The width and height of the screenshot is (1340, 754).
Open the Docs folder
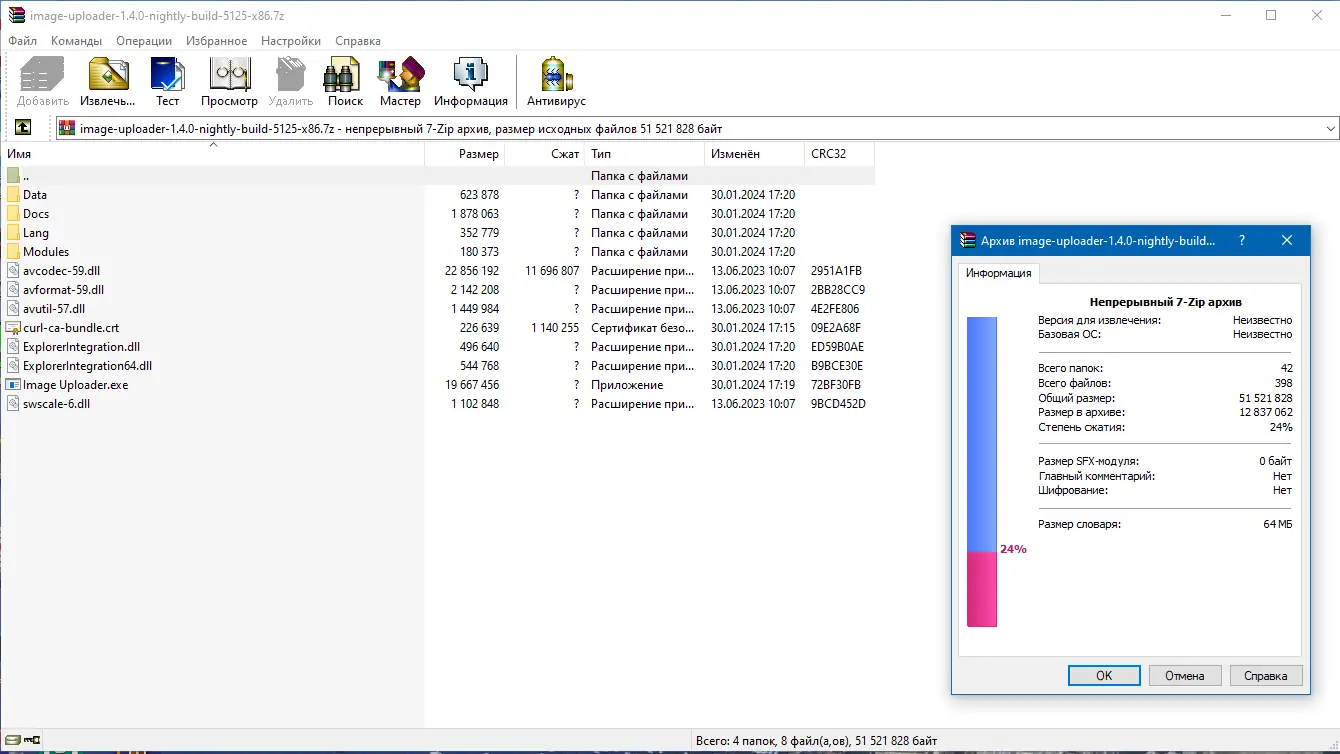click(33, 213)
